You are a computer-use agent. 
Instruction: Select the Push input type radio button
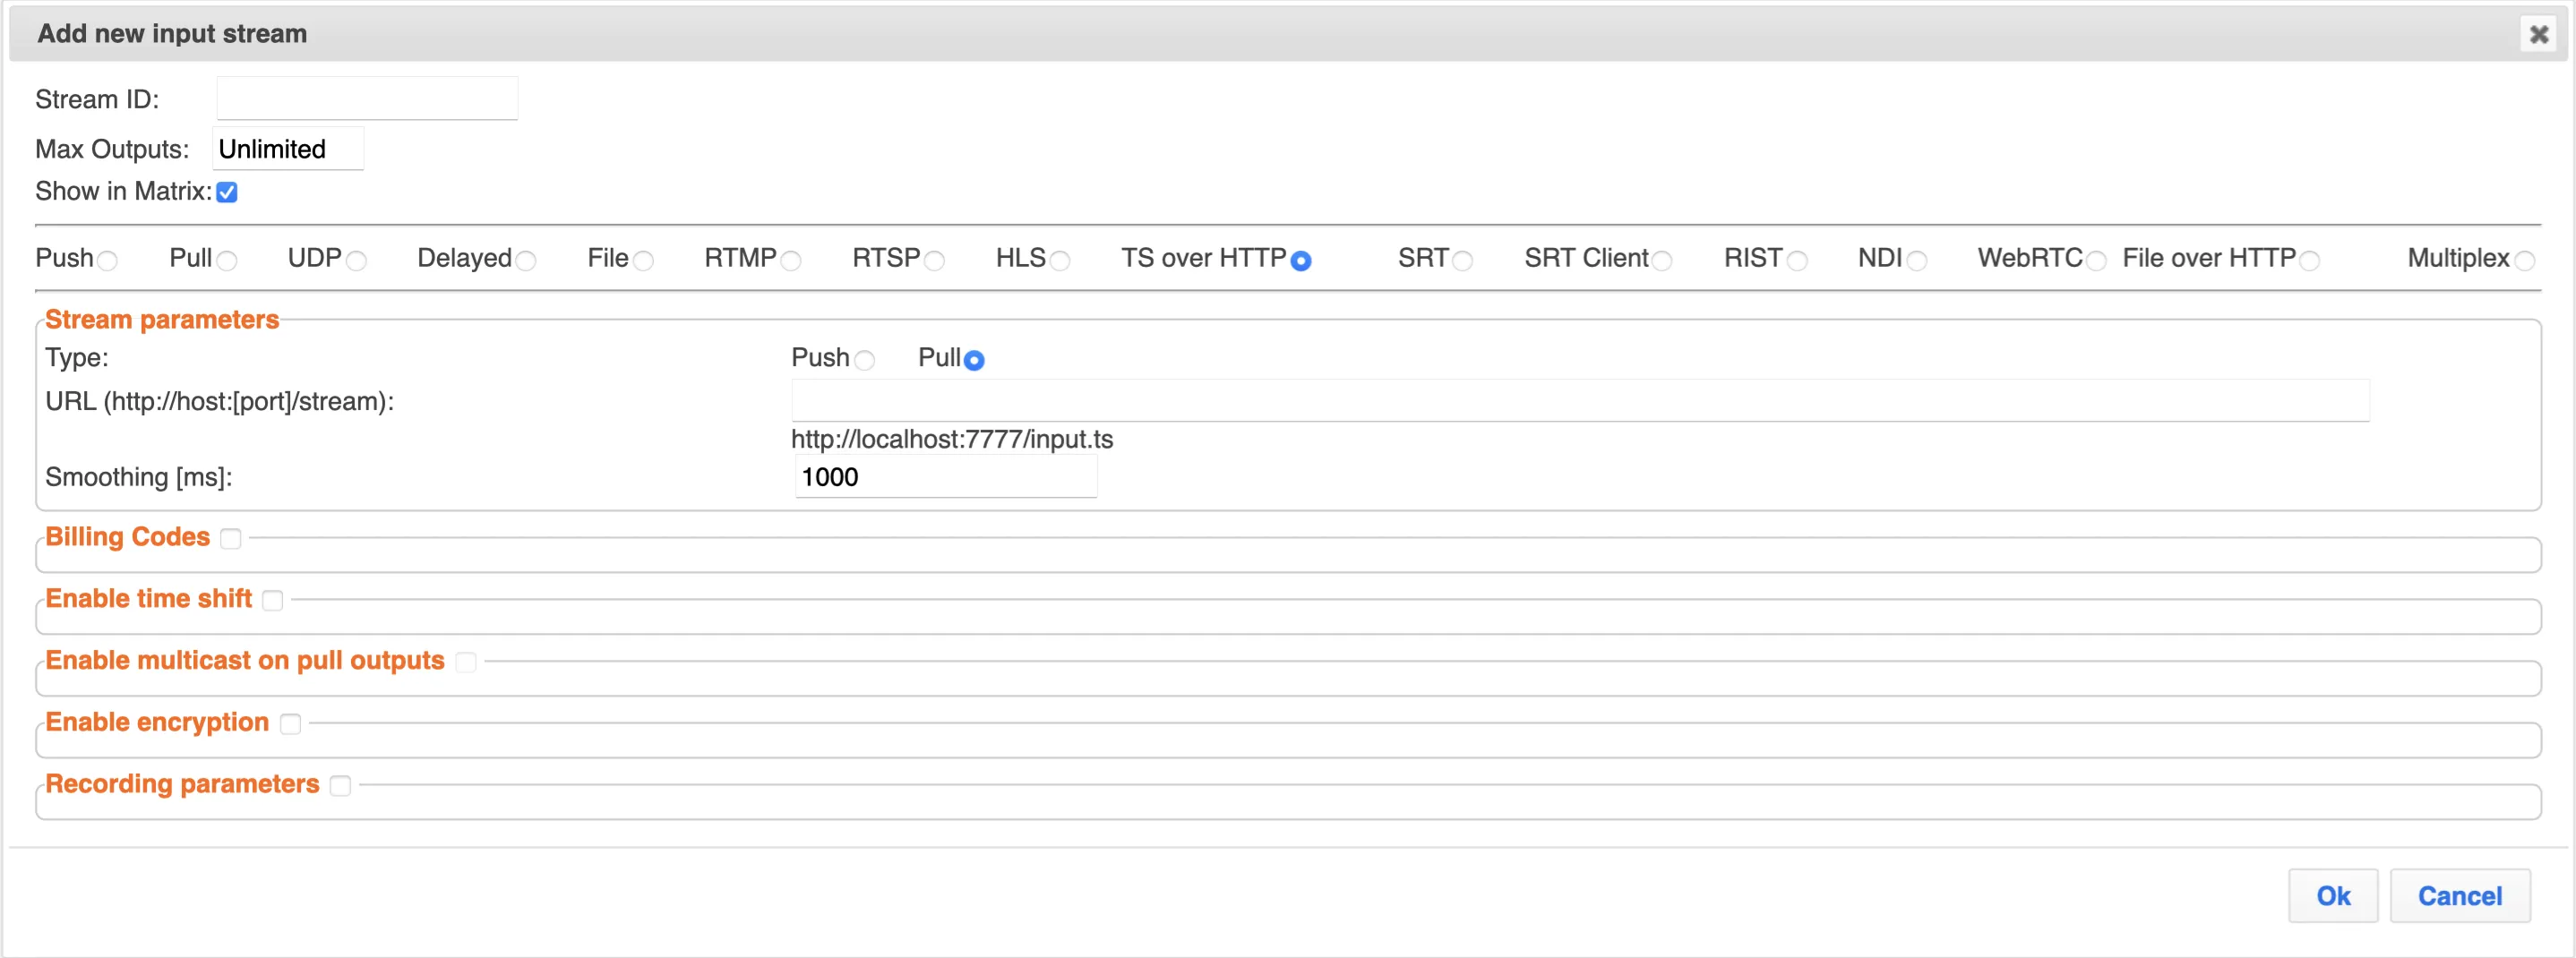point(108,261)
